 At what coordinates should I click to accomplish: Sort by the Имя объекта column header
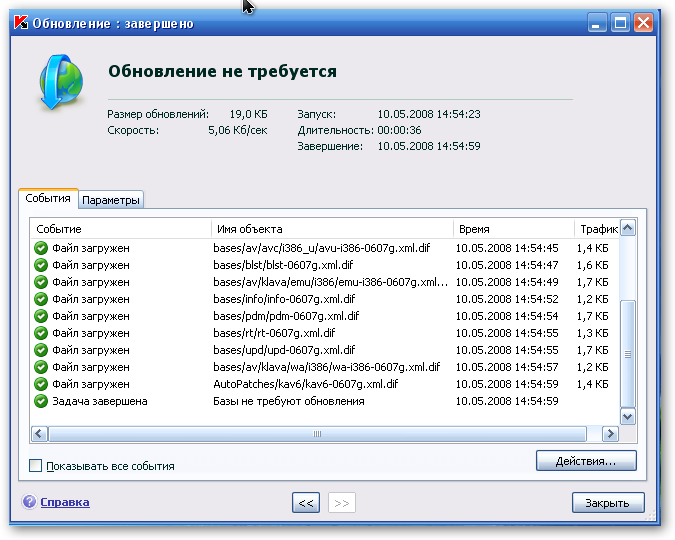point(331,229)
